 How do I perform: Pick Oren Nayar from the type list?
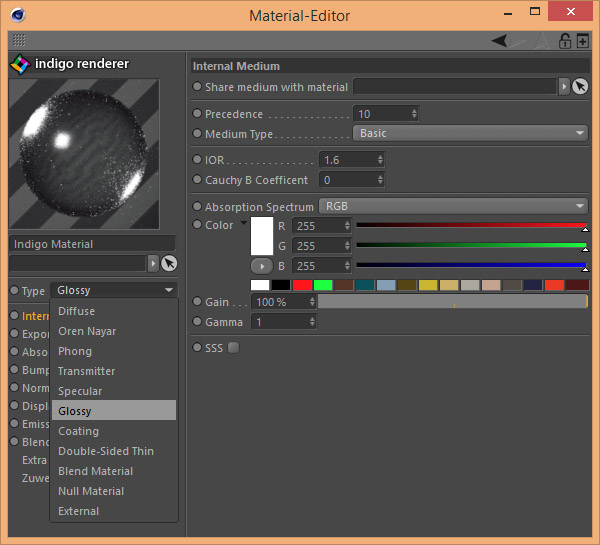(x=87, y=331)
